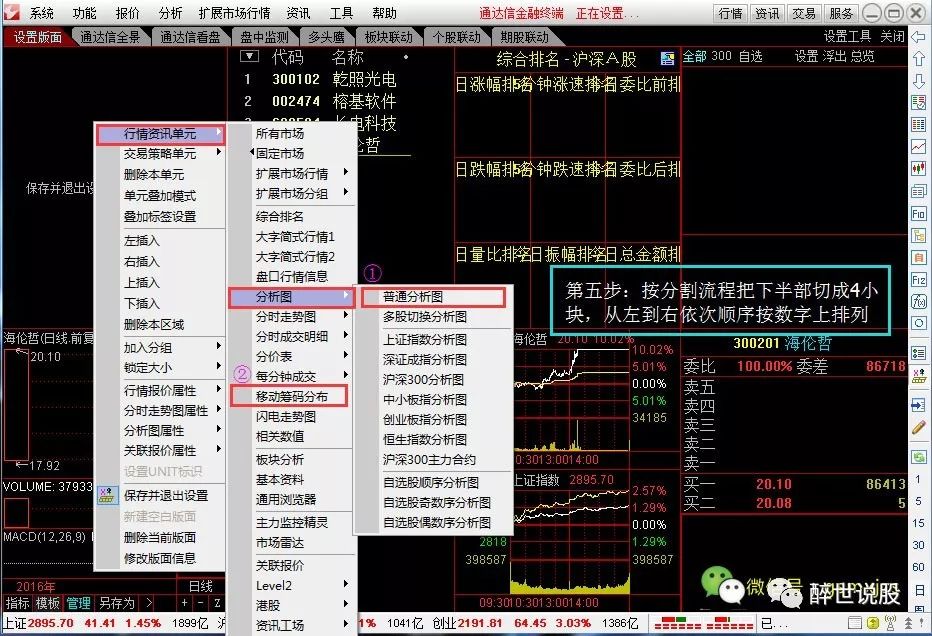Switch ranking filter to 300
This screenshot has width=932, height=636.
(721, 56)
